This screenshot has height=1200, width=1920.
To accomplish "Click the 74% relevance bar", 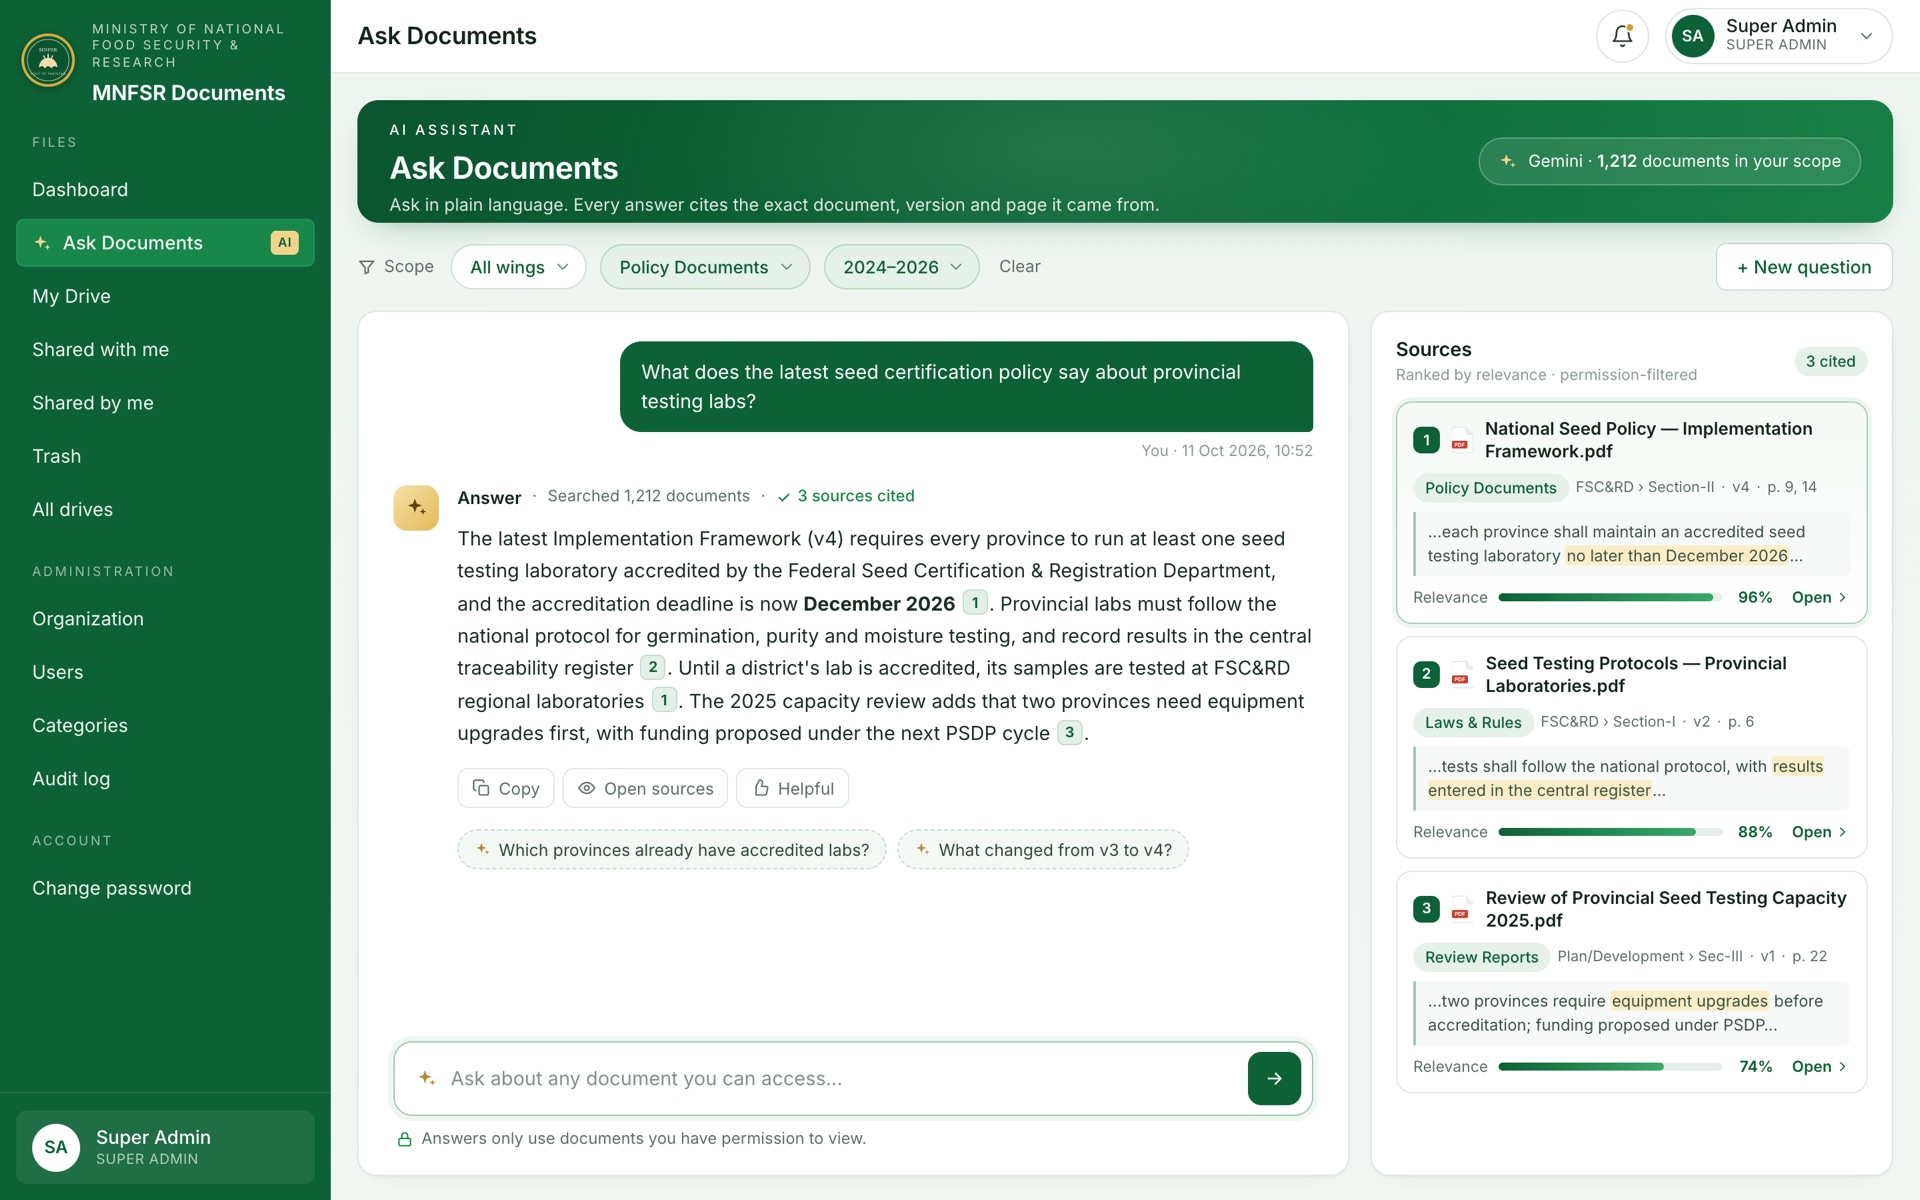I will coord(1610,1067).
